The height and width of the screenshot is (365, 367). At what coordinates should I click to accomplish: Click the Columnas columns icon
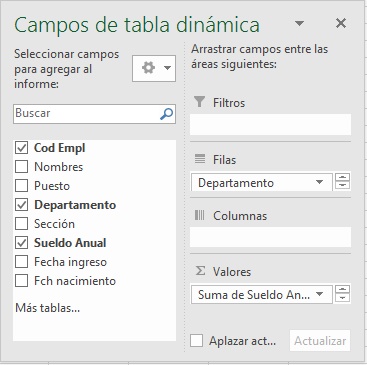coord(199,215)
